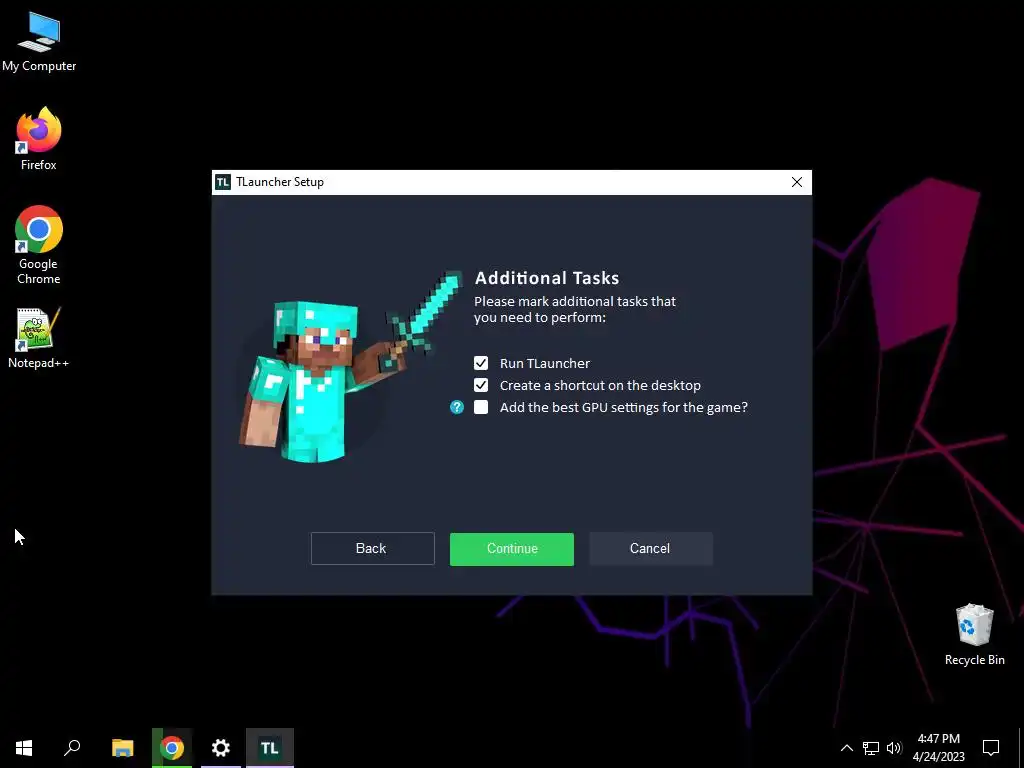The width and height of the screenshot is (1024, 768).
Task: Select the Firefox desktop shortcut
Action: pyautogui.click(x=39, y=139)
